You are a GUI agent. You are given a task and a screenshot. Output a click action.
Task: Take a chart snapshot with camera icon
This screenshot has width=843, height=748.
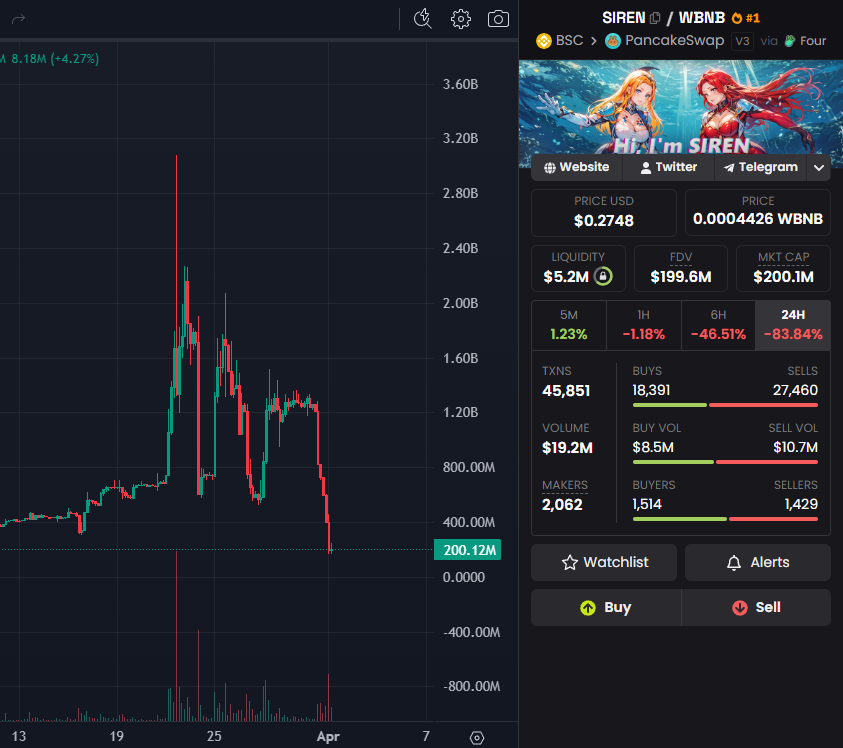pyautogui.click(x=498, y=19)
